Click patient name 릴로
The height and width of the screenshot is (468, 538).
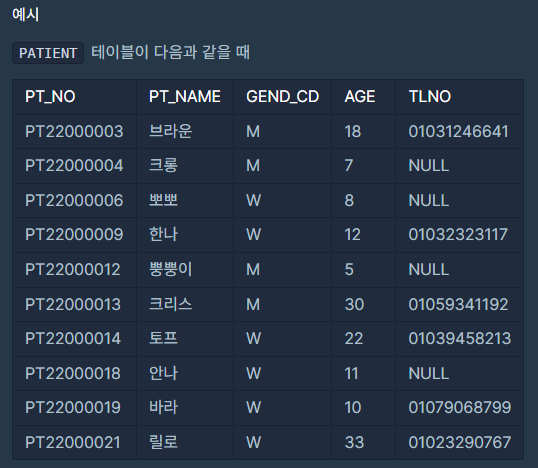coord(163,442)
